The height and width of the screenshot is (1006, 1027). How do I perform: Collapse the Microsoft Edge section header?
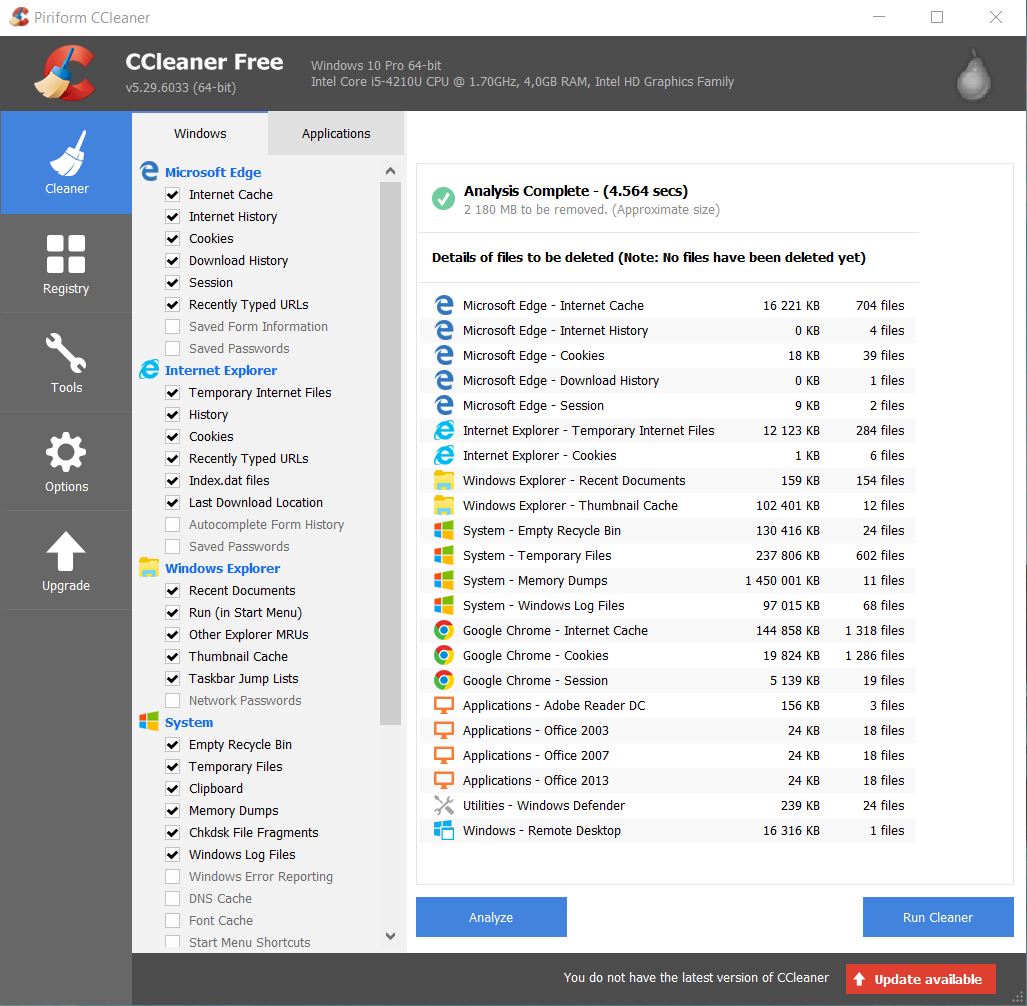pos(212,173)
